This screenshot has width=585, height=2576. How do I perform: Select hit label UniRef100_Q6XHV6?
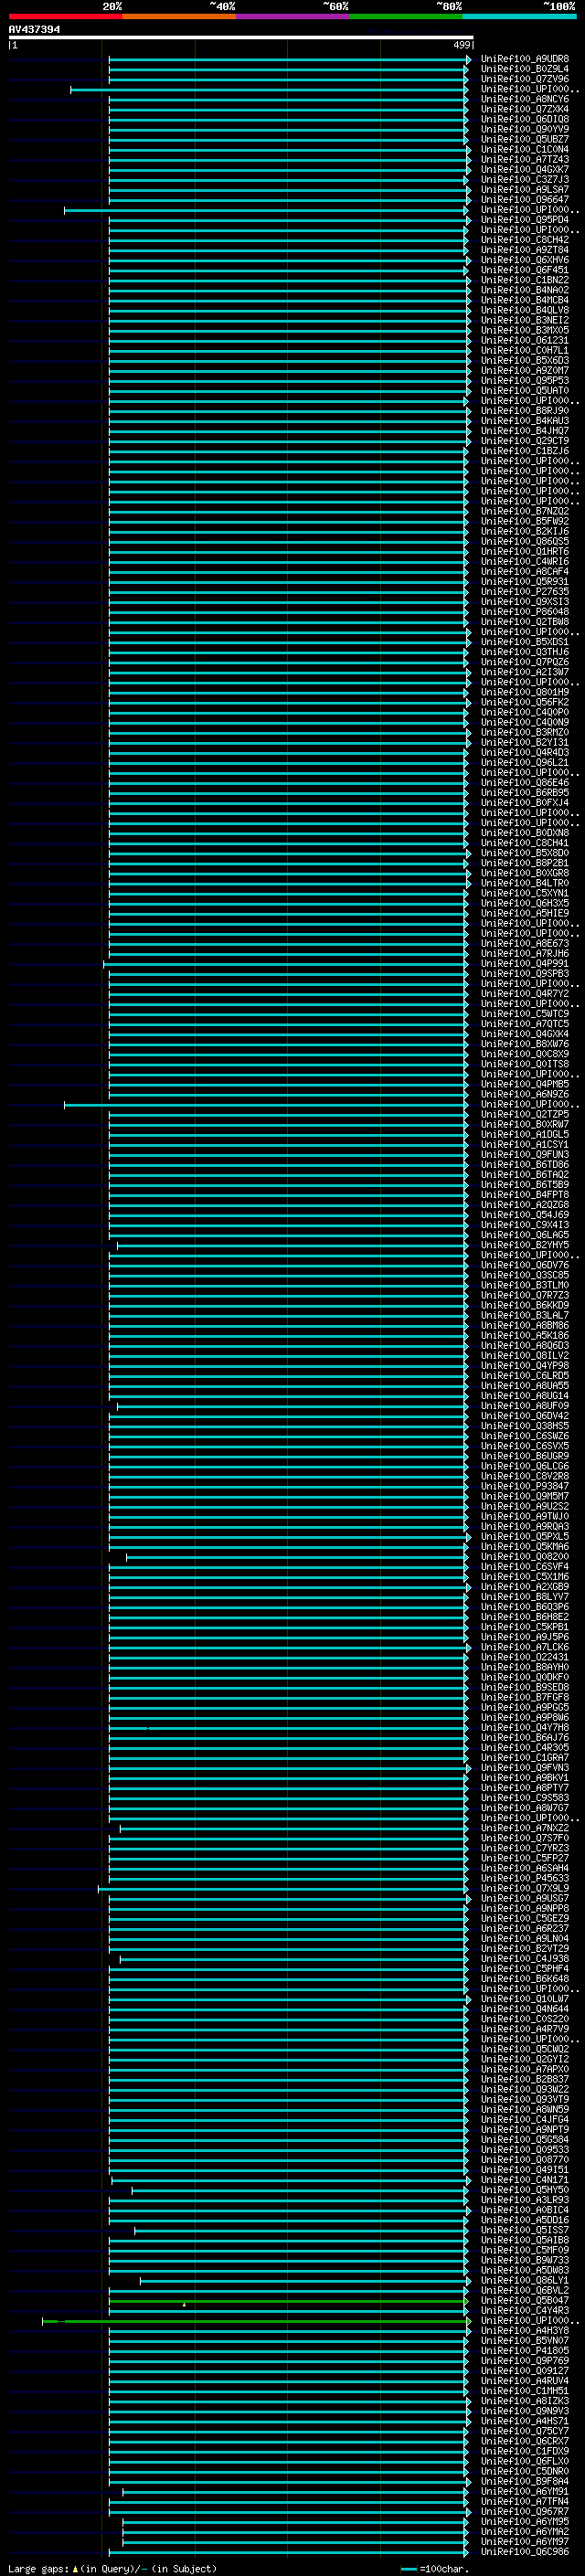click(x=525, y=260)
